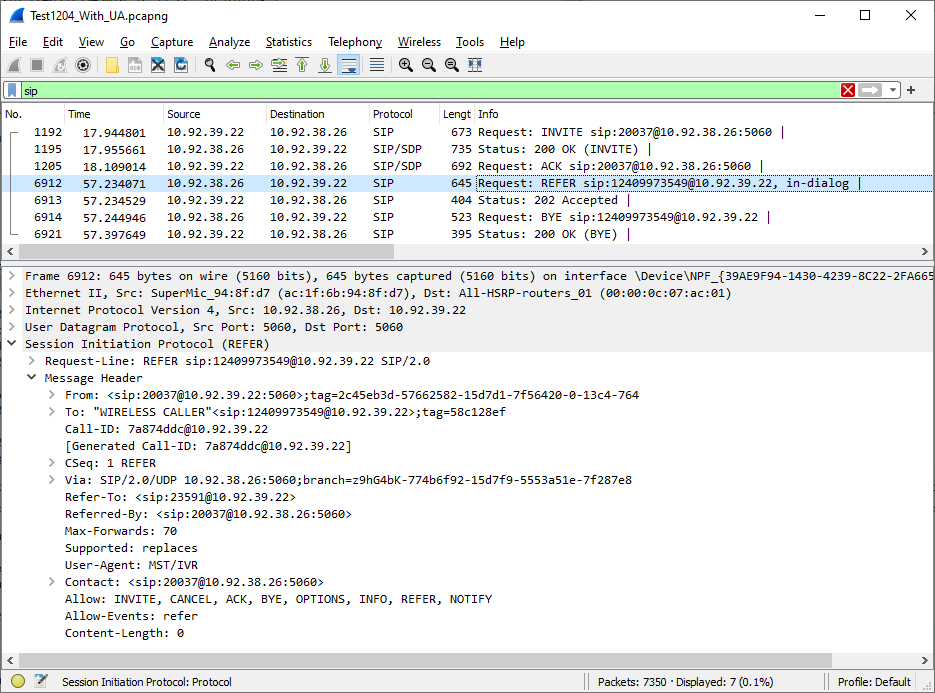This screenshot has width=935, height=693.
Task: Open display filter history dropdown arrow
Action: click(x=893, y=90)
